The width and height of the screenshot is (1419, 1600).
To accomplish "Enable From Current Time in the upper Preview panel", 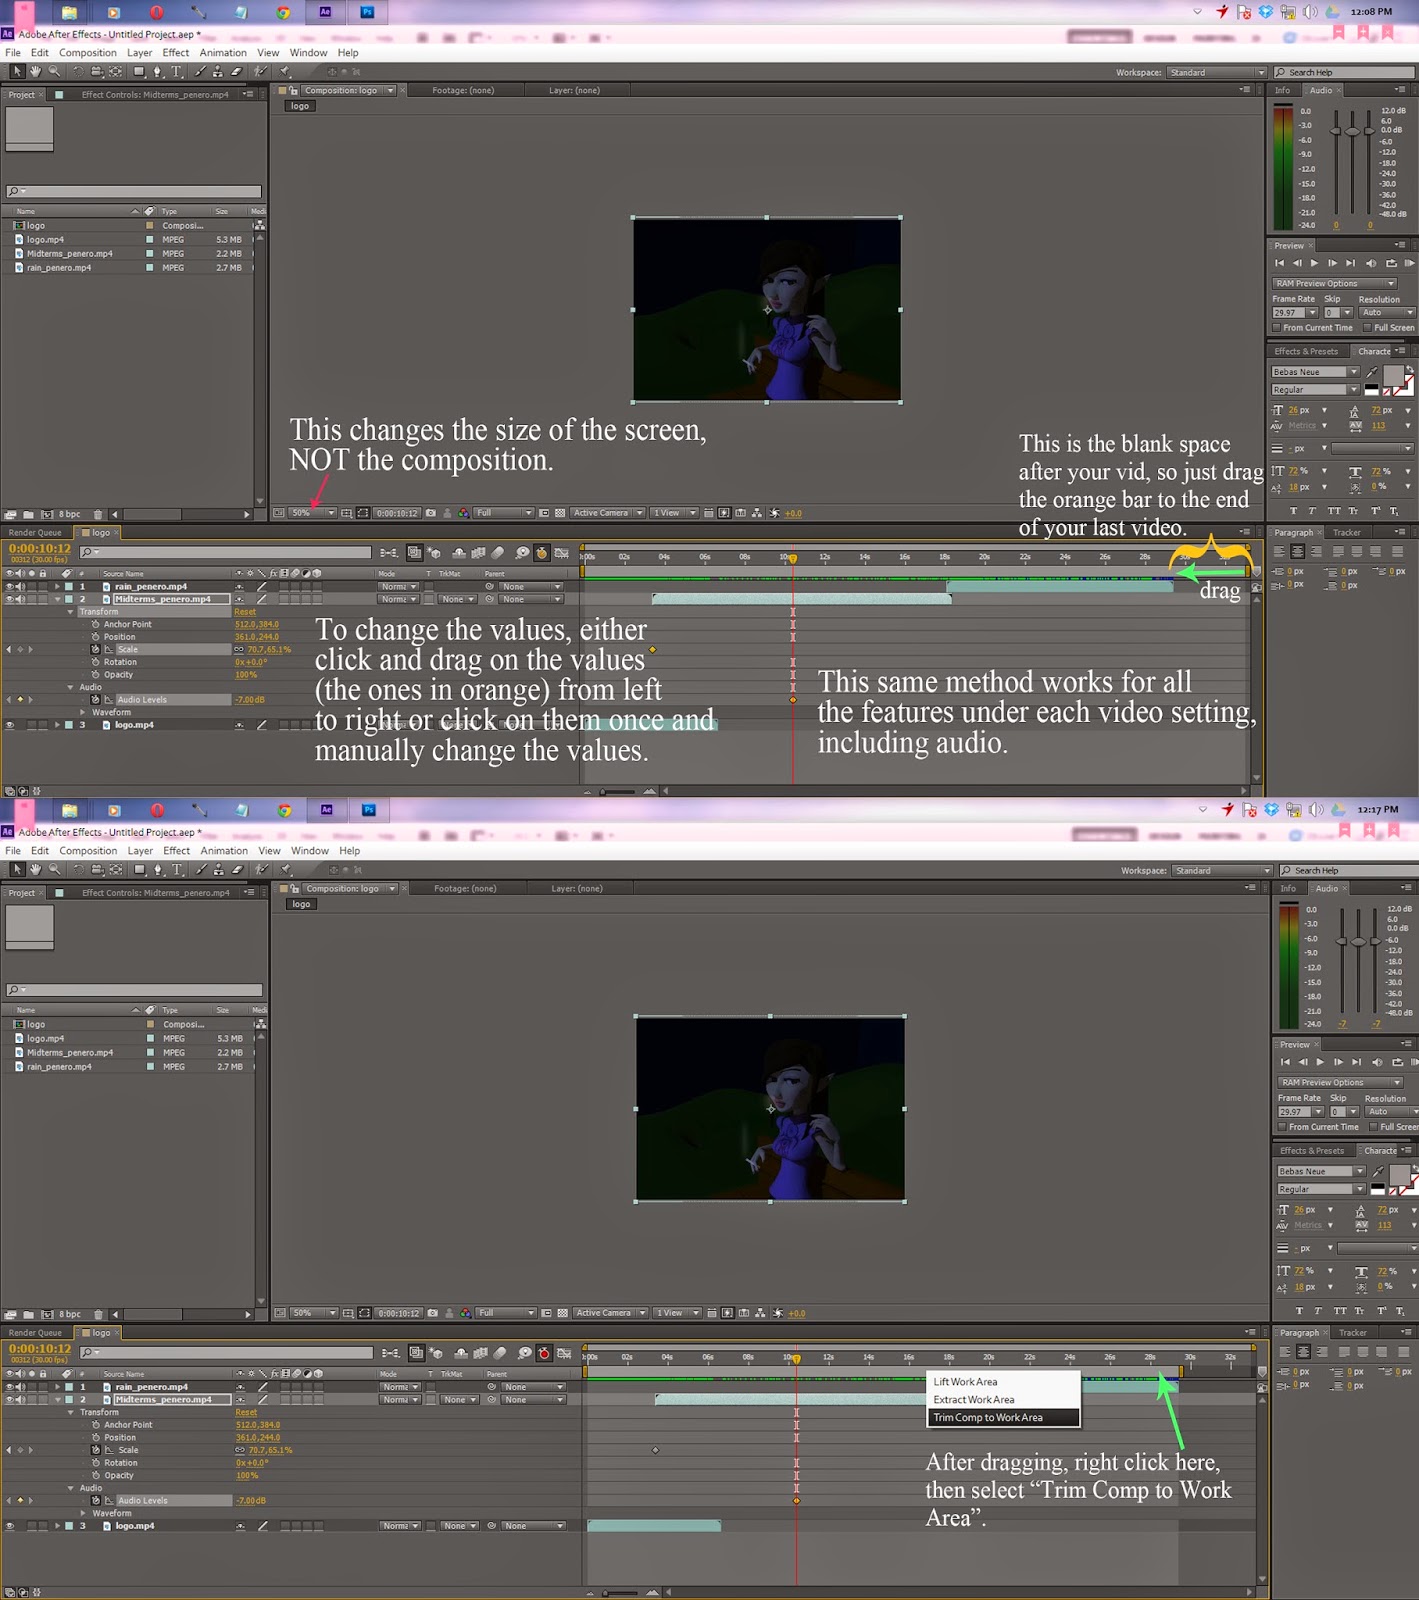I will 1277,327.
